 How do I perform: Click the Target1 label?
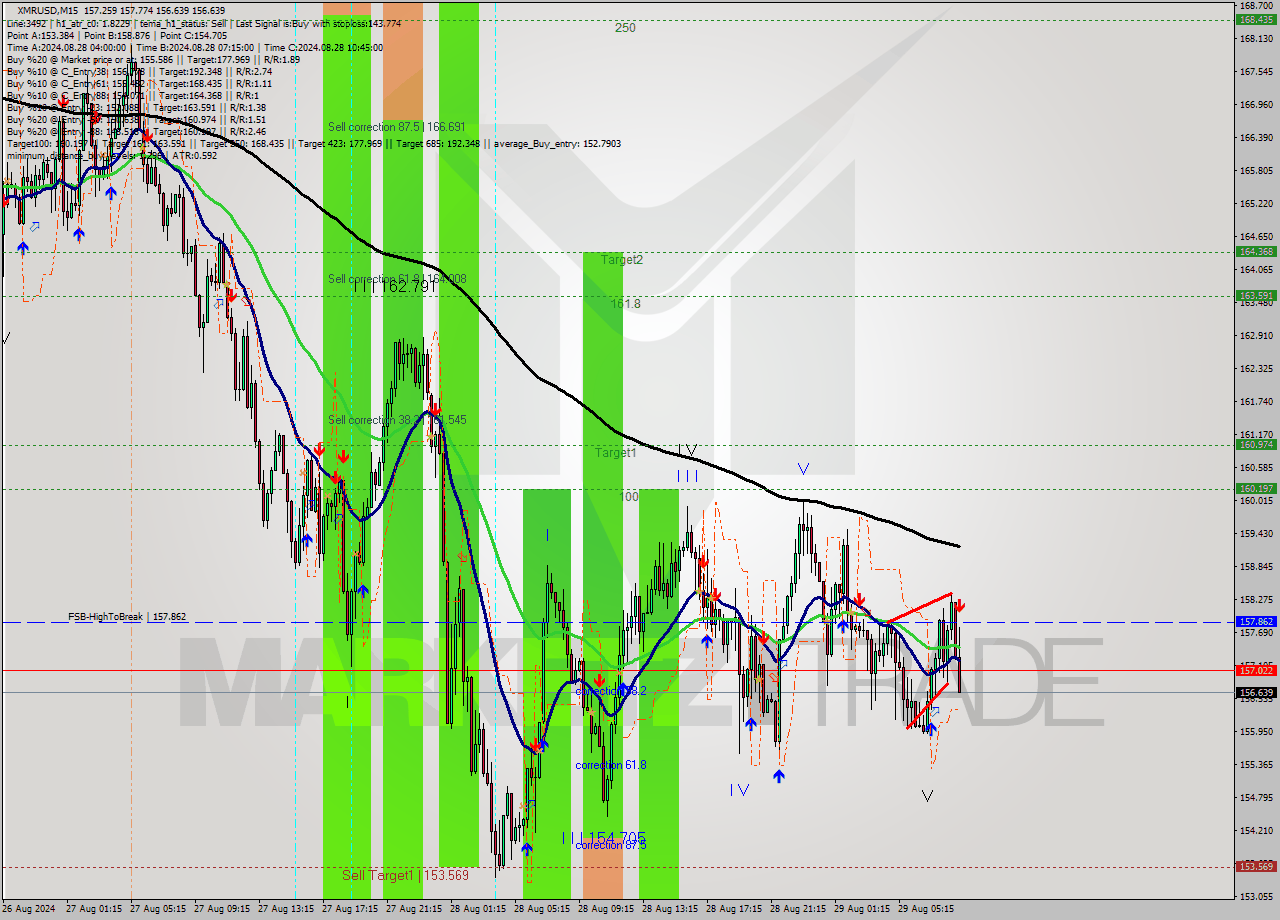[x=616, y=453]
